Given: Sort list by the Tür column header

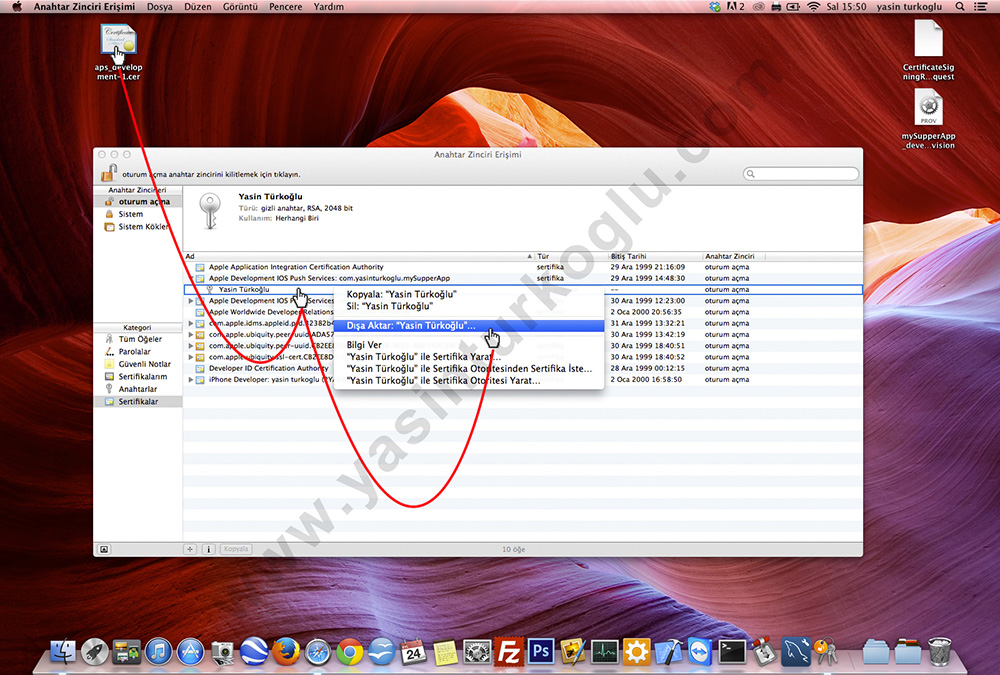Looking at the screenshot, I should (x=571, y=256).
